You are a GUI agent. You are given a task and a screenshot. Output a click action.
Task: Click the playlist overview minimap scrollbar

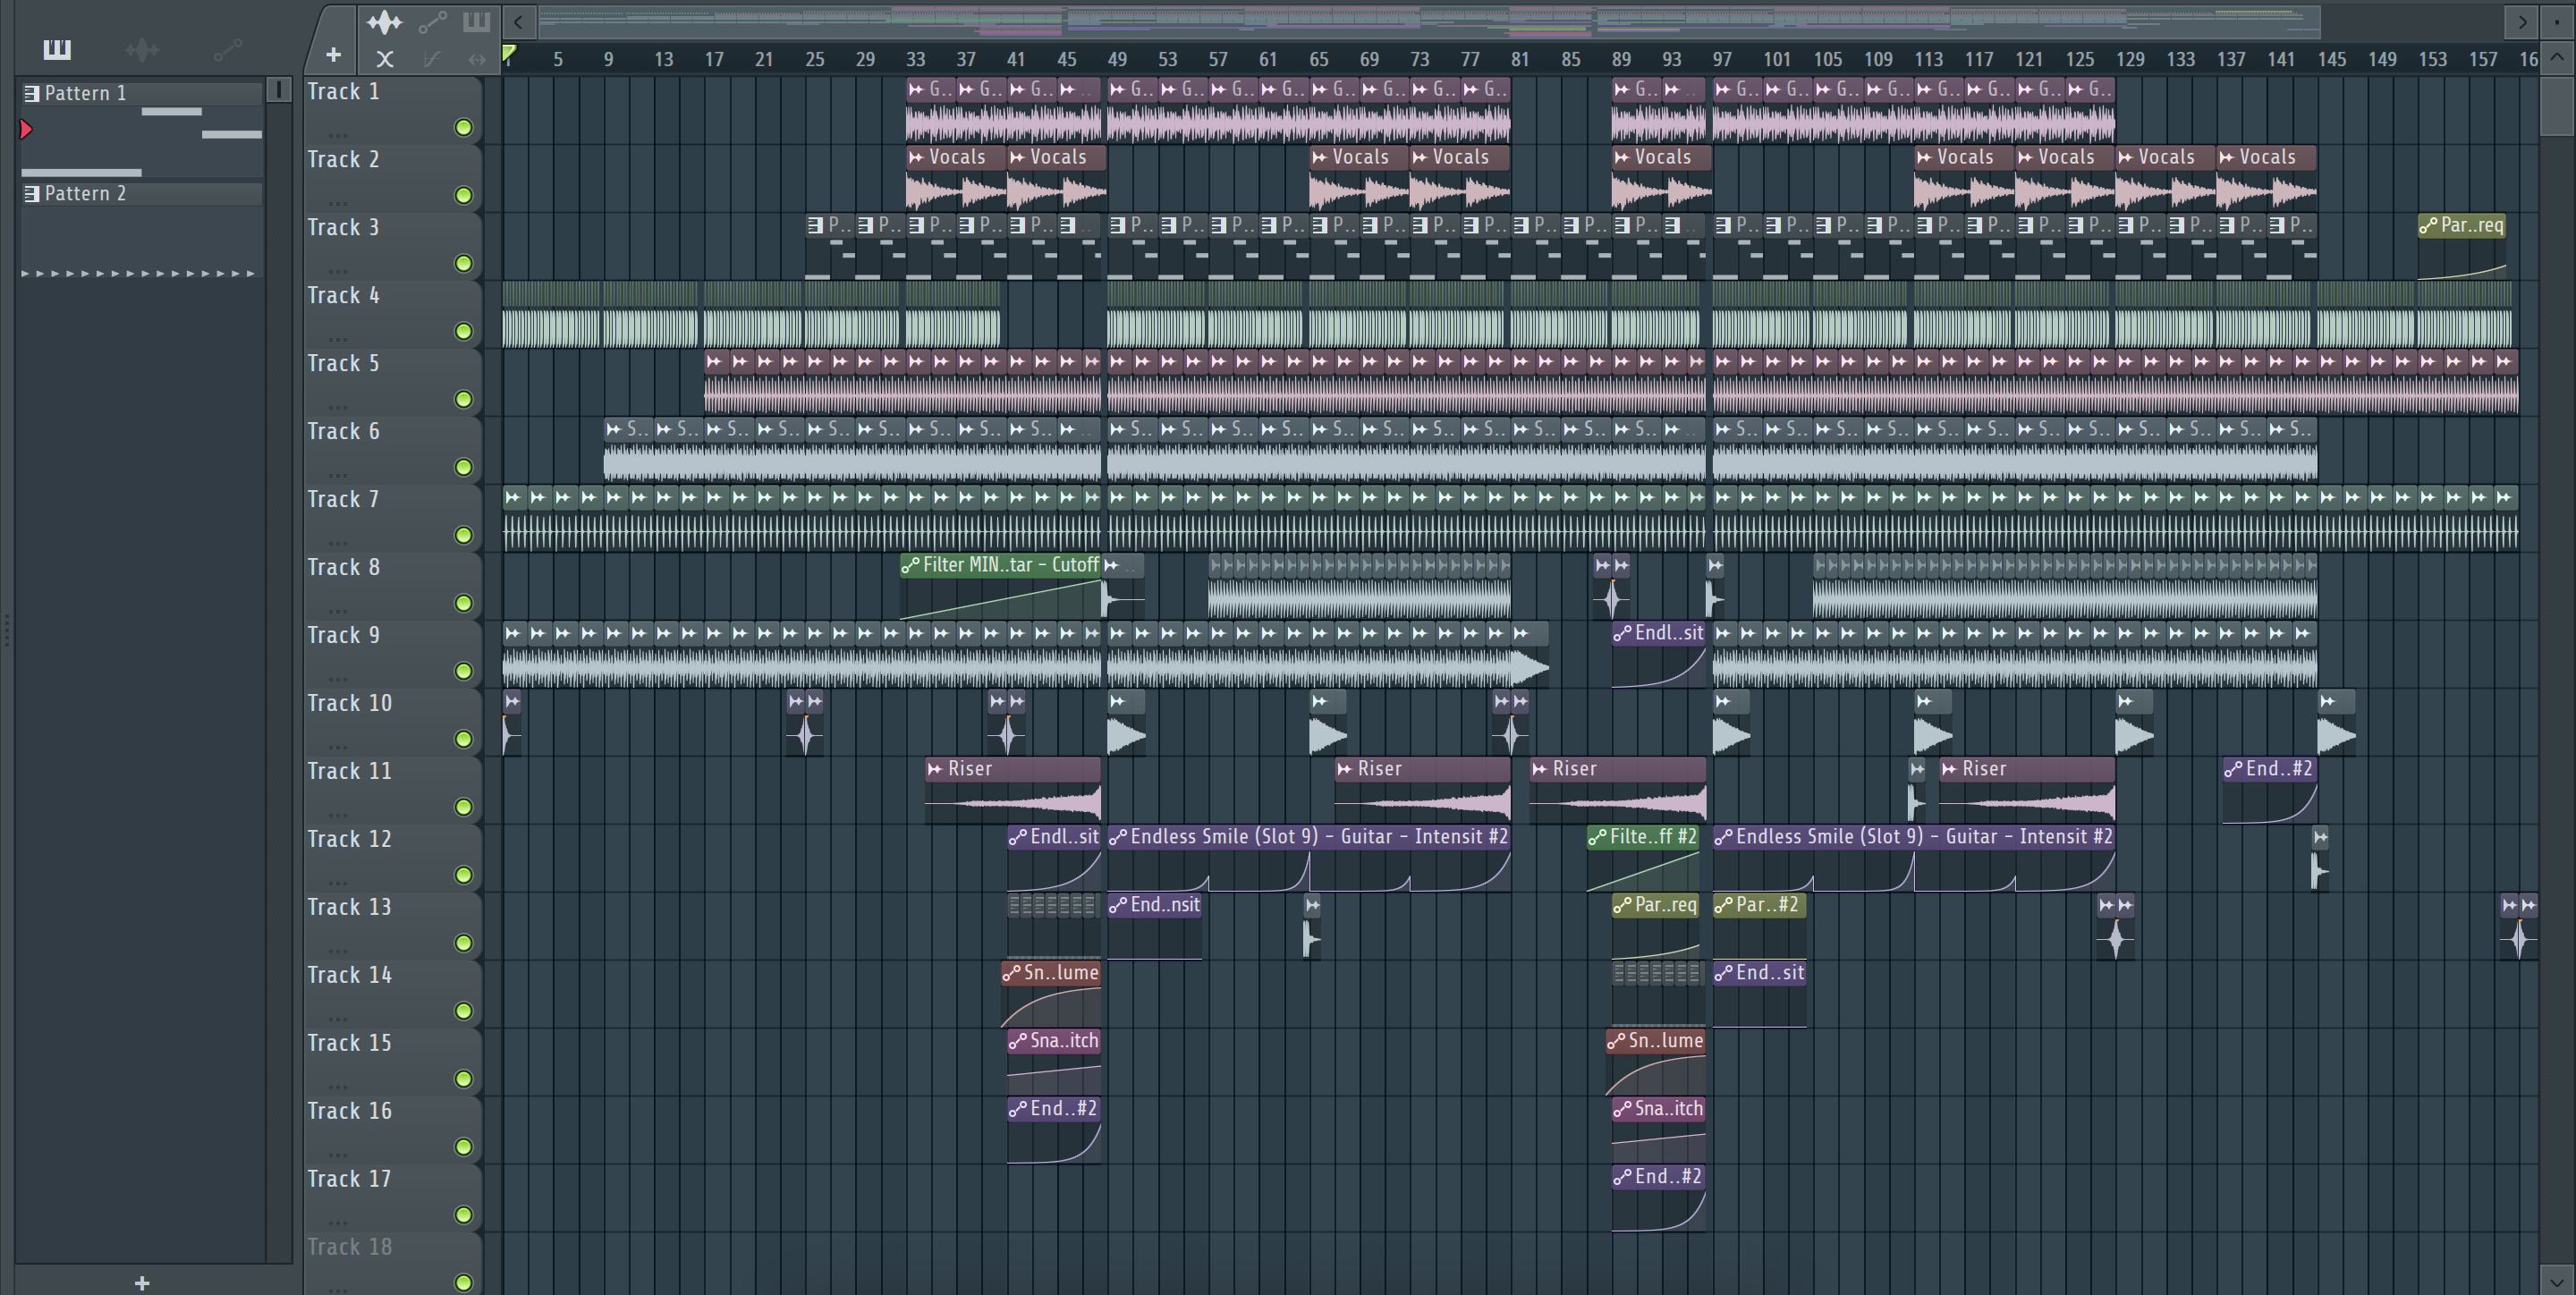coord(1428,21)
